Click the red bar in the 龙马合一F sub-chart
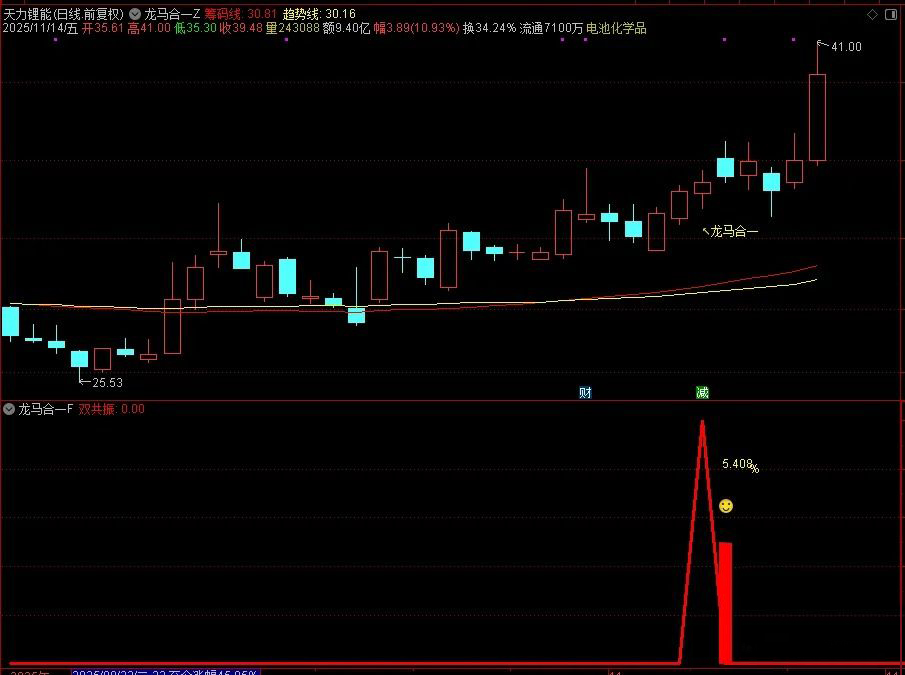Viewport: 905px width, 675px height. pyautogui.click(x=726, y=603)
